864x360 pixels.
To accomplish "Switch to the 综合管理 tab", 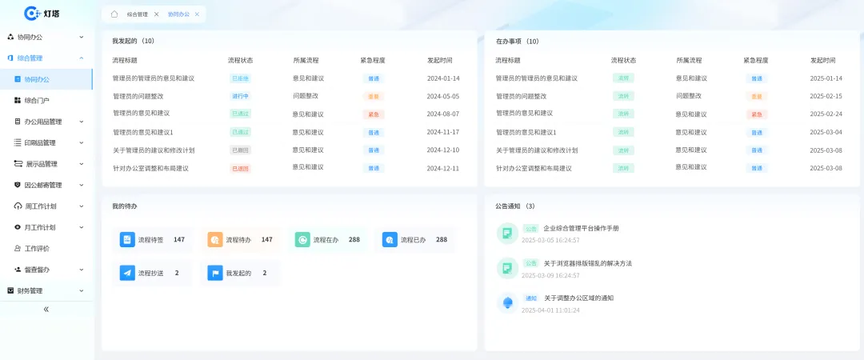I will [x=137, y=14].
